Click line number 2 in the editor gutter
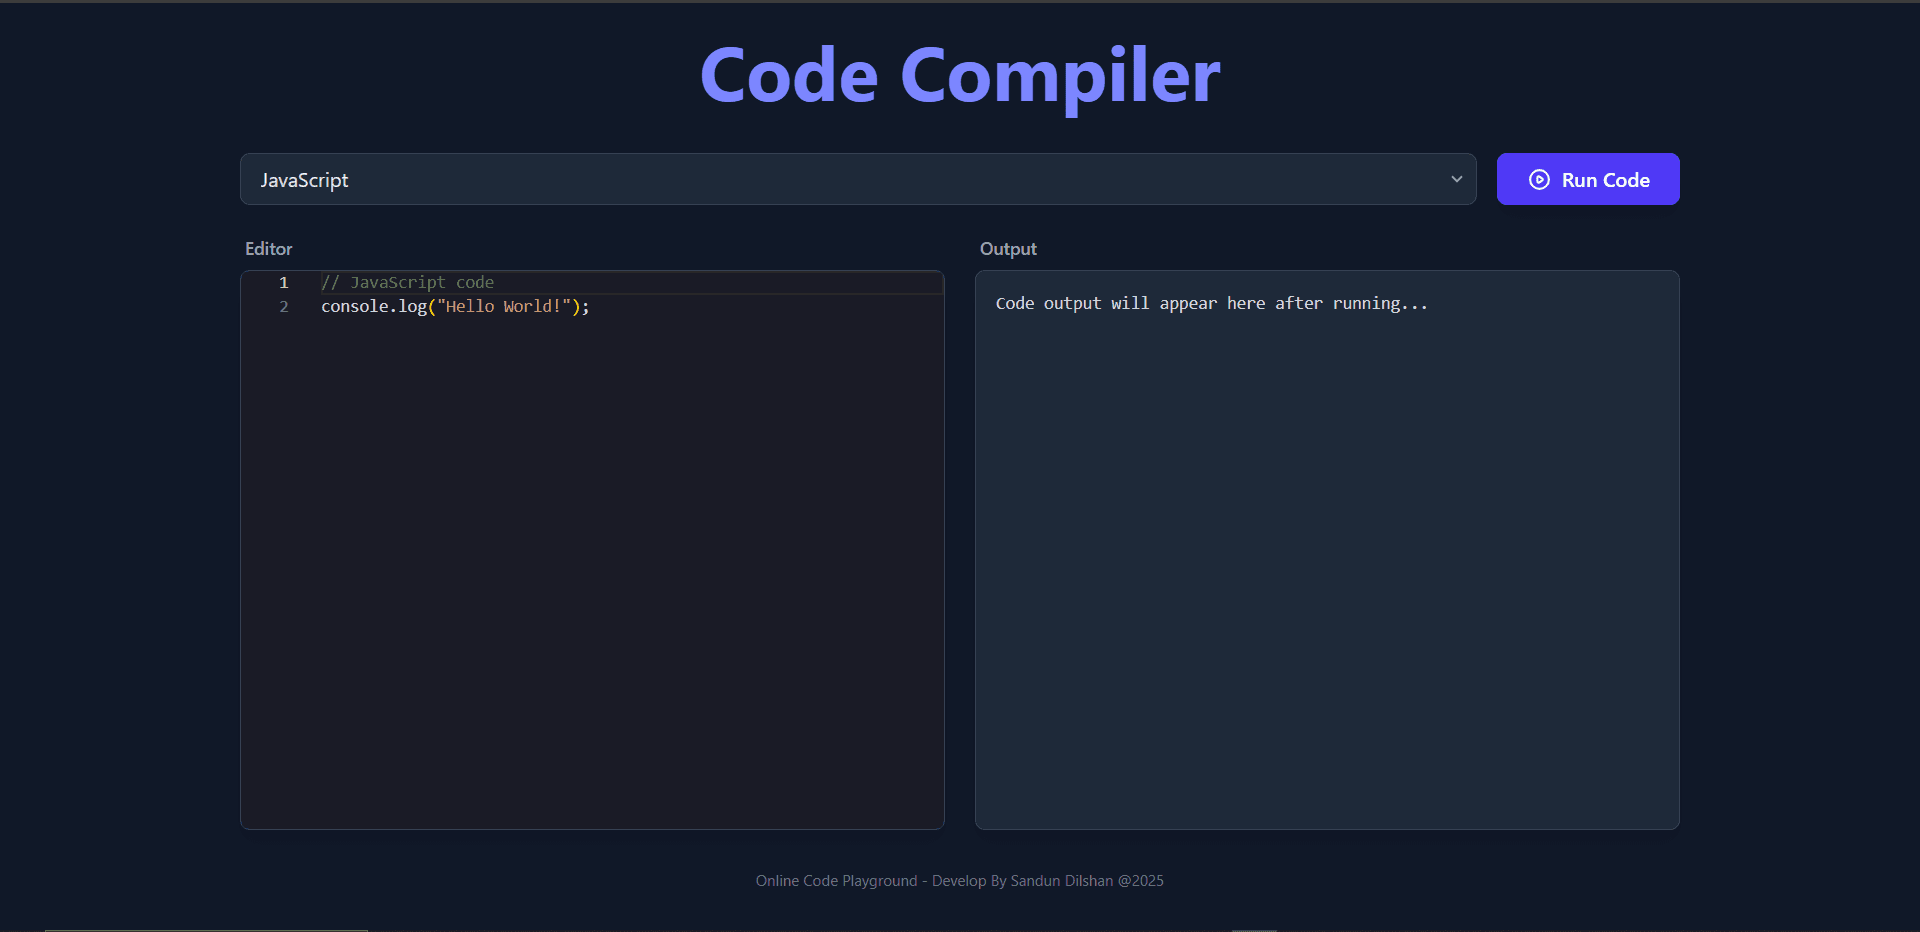 (284, 307)
